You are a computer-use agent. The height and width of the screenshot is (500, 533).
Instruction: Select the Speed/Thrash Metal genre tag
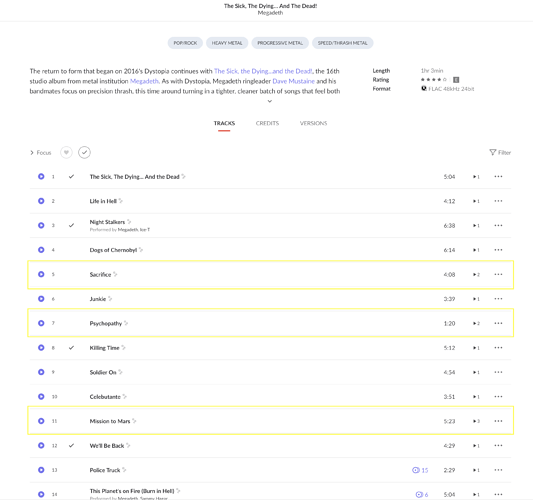coord(343,43)
